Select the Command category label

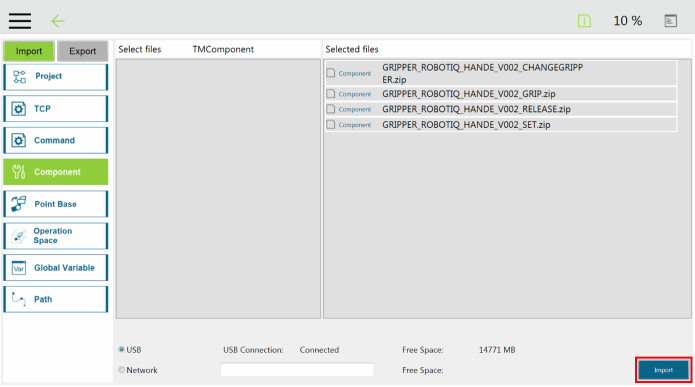(54, 141)
